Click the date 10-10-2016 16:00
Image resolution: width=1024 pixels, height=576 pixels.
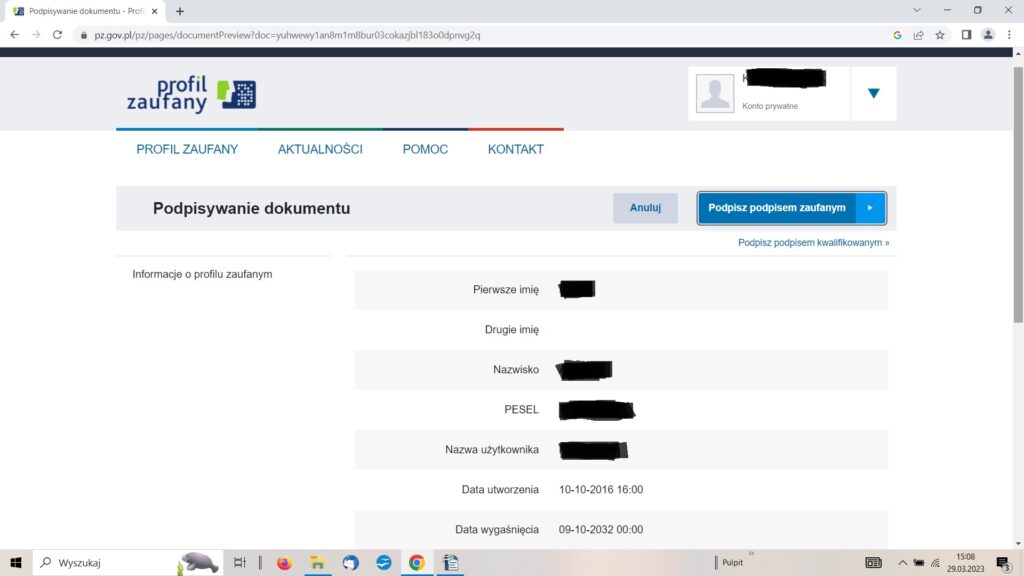point(601,490)
